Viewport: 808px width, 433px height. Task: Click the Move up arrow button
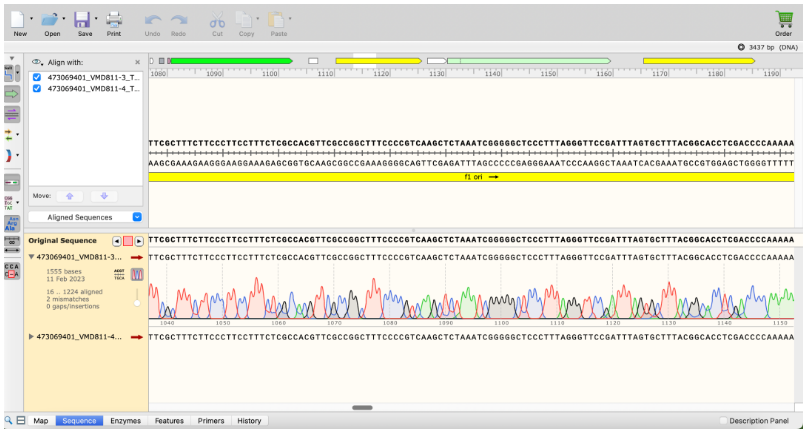point(70,196)
